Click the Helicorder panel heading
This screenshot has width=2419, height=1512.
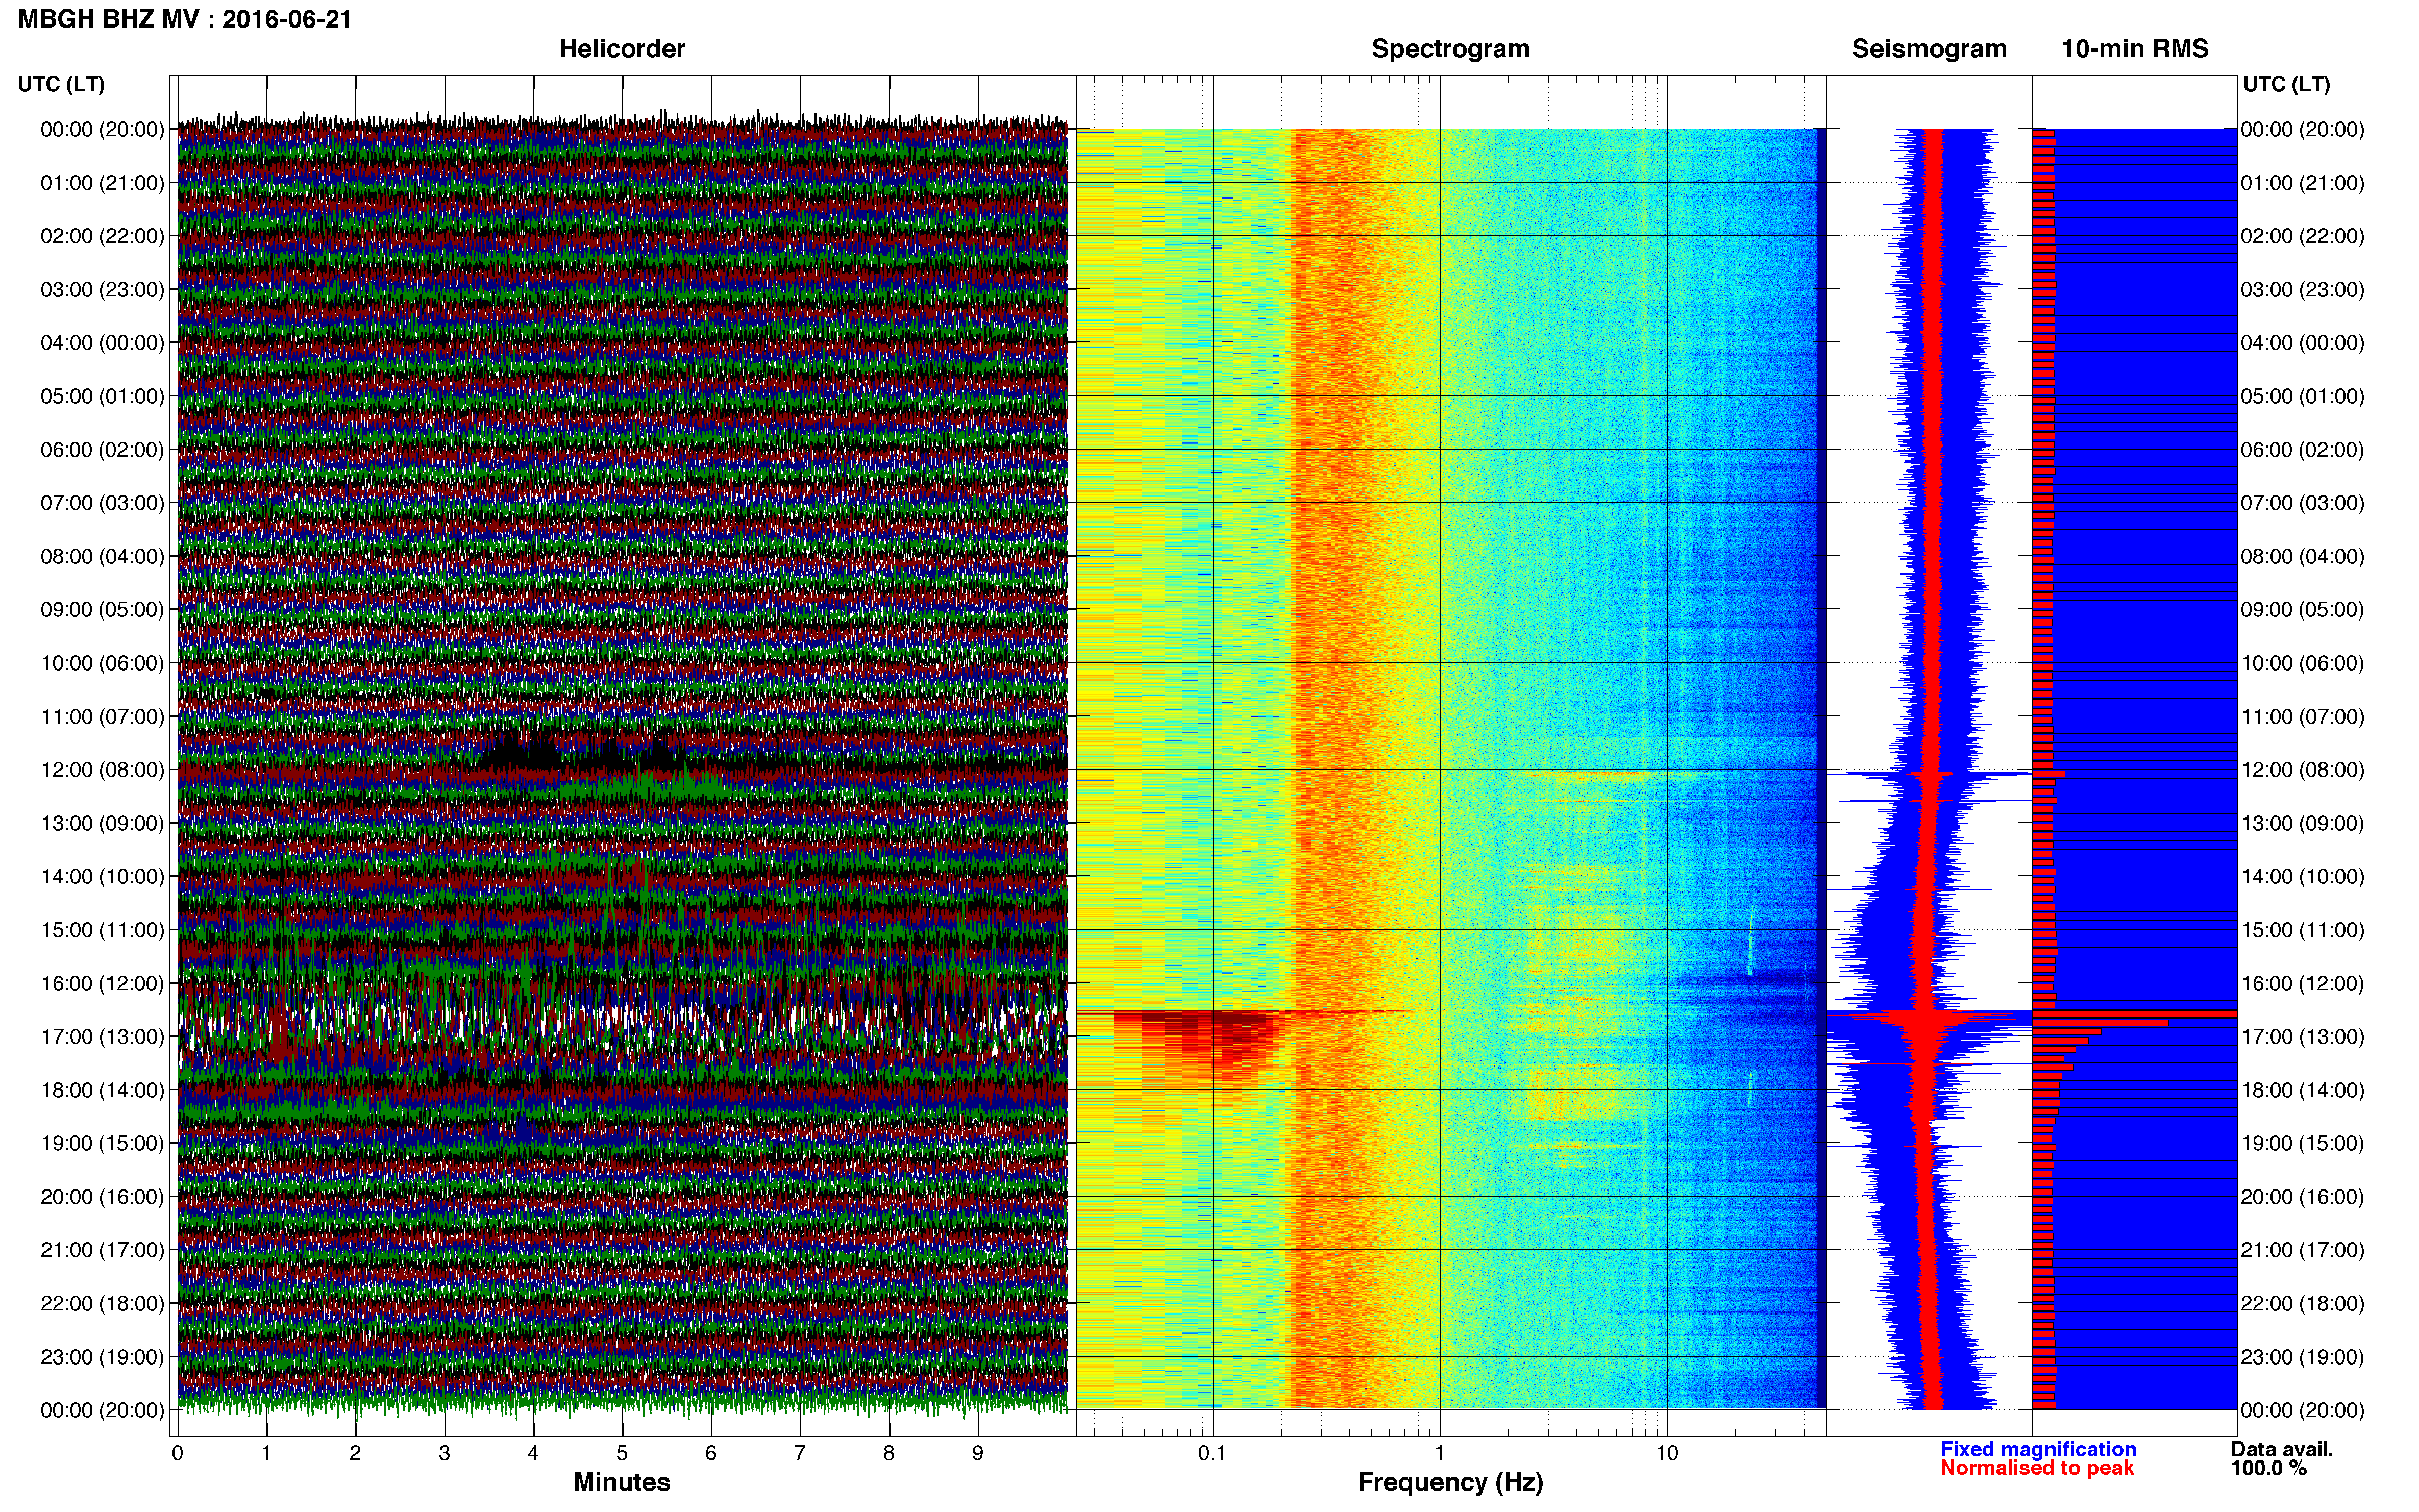coord(622,49)
